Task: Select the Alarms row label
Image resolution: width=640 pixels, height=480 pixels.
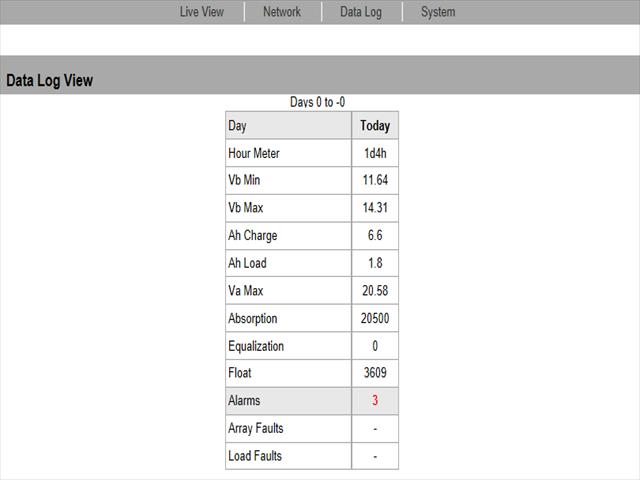Action: (244, 401)
